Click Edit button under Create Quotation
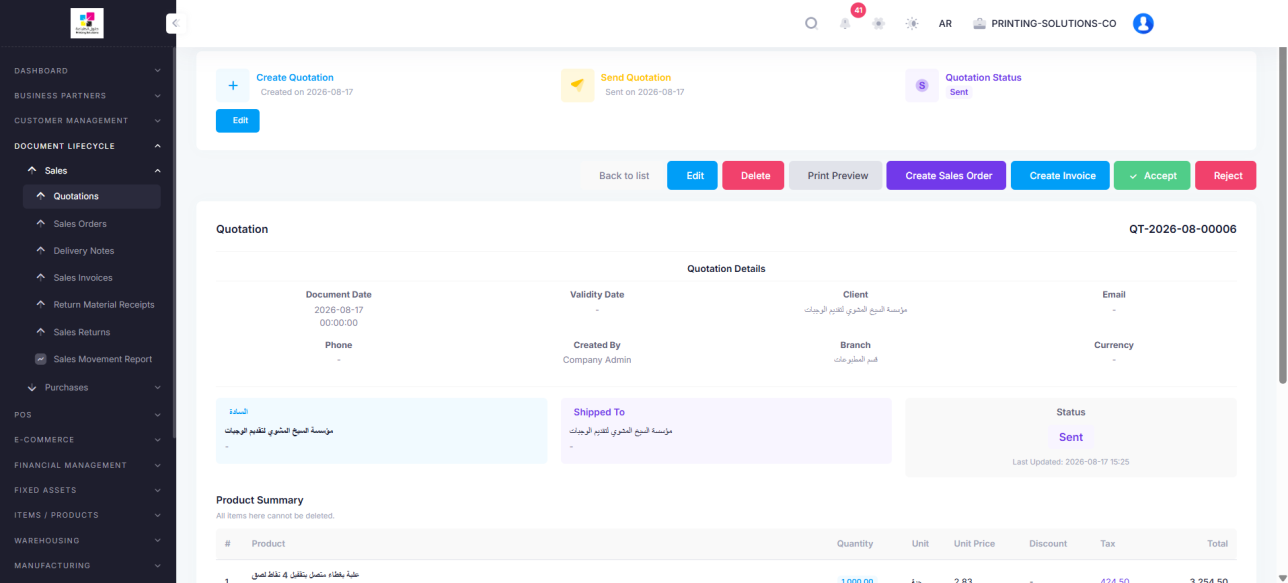The height and width of the screenshot is (583, 1288). 238,120
